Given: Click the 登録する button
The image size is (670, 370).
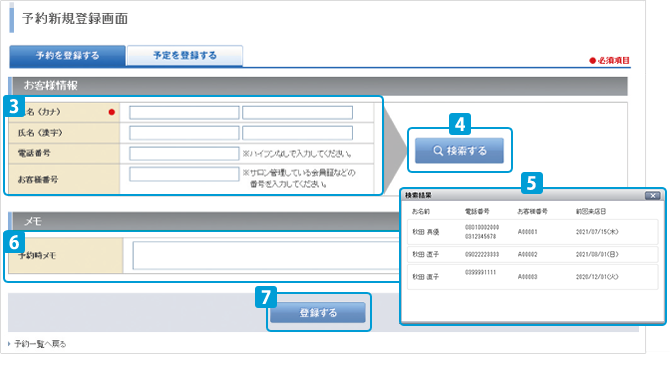Looking at the screenshot, I should pos(318,313).
